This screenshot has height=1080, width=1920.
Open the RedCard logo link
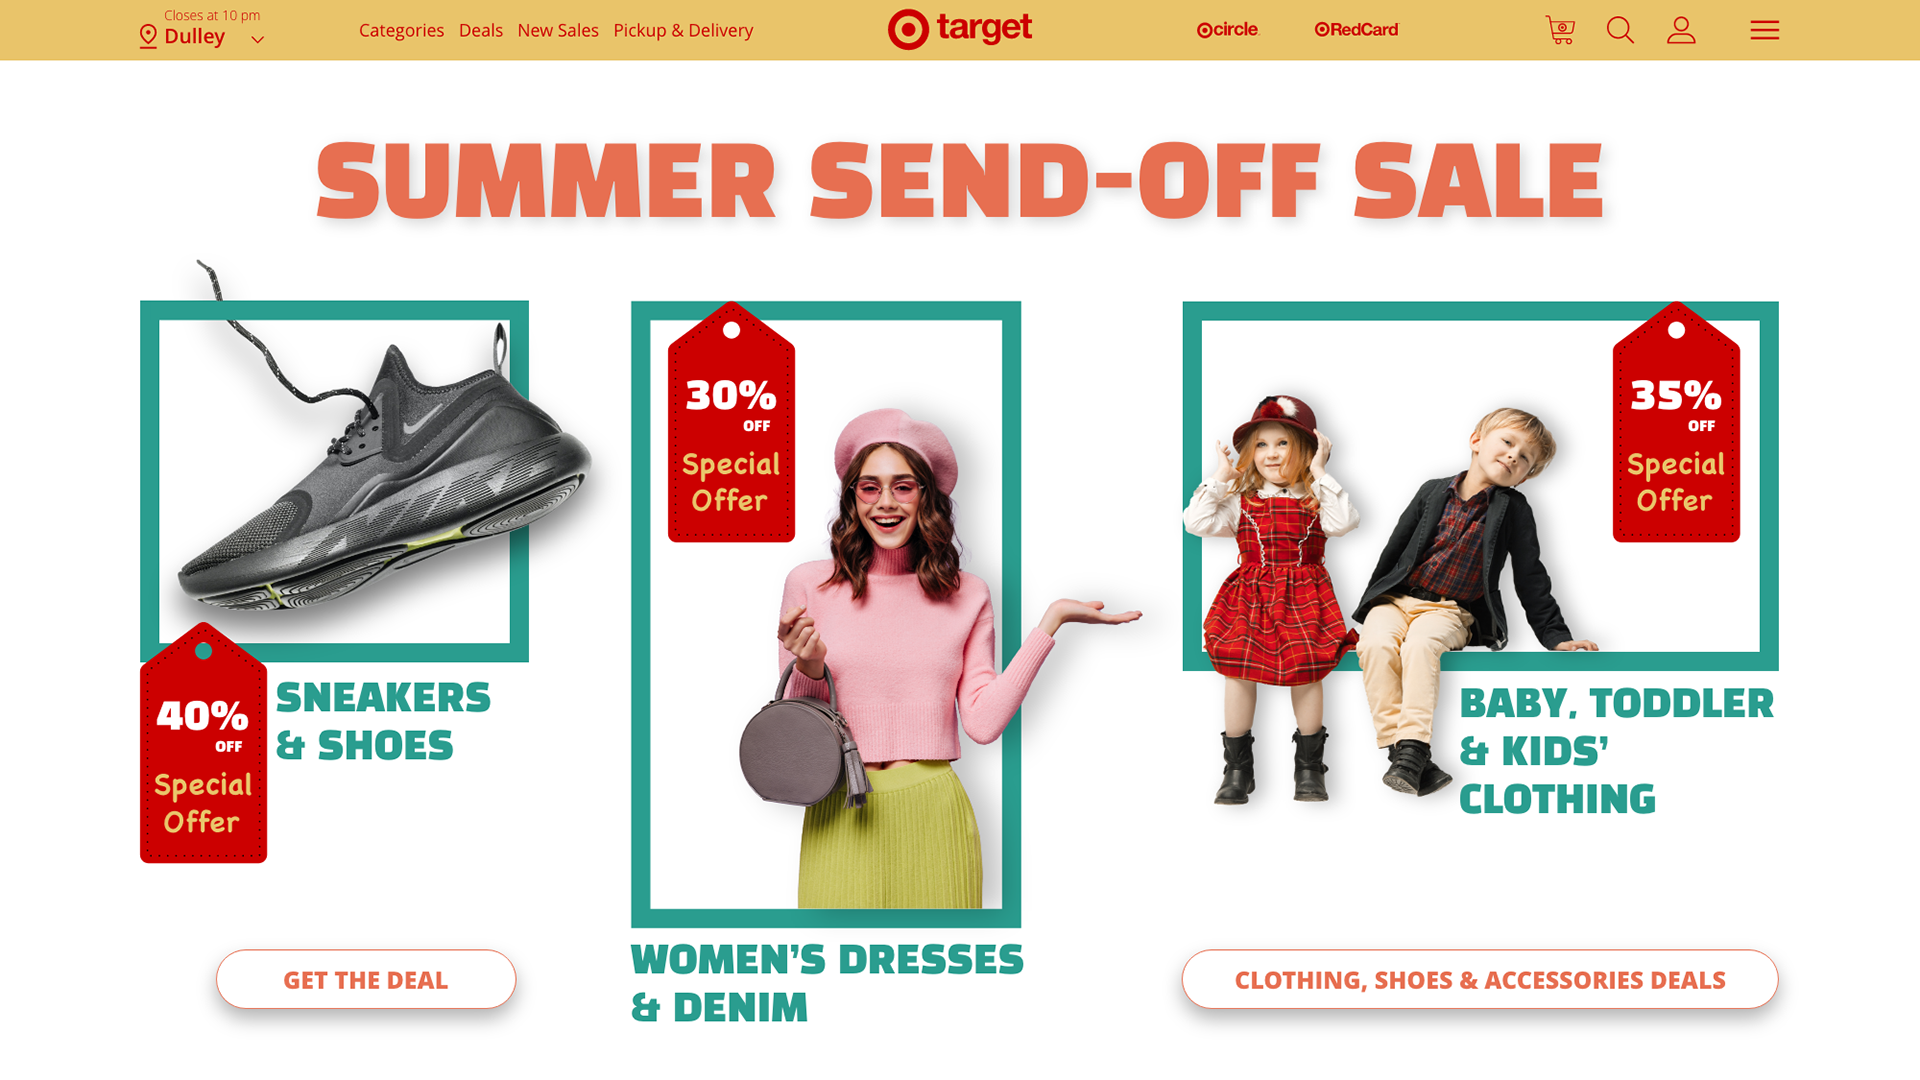click(x=1356, y=30)
